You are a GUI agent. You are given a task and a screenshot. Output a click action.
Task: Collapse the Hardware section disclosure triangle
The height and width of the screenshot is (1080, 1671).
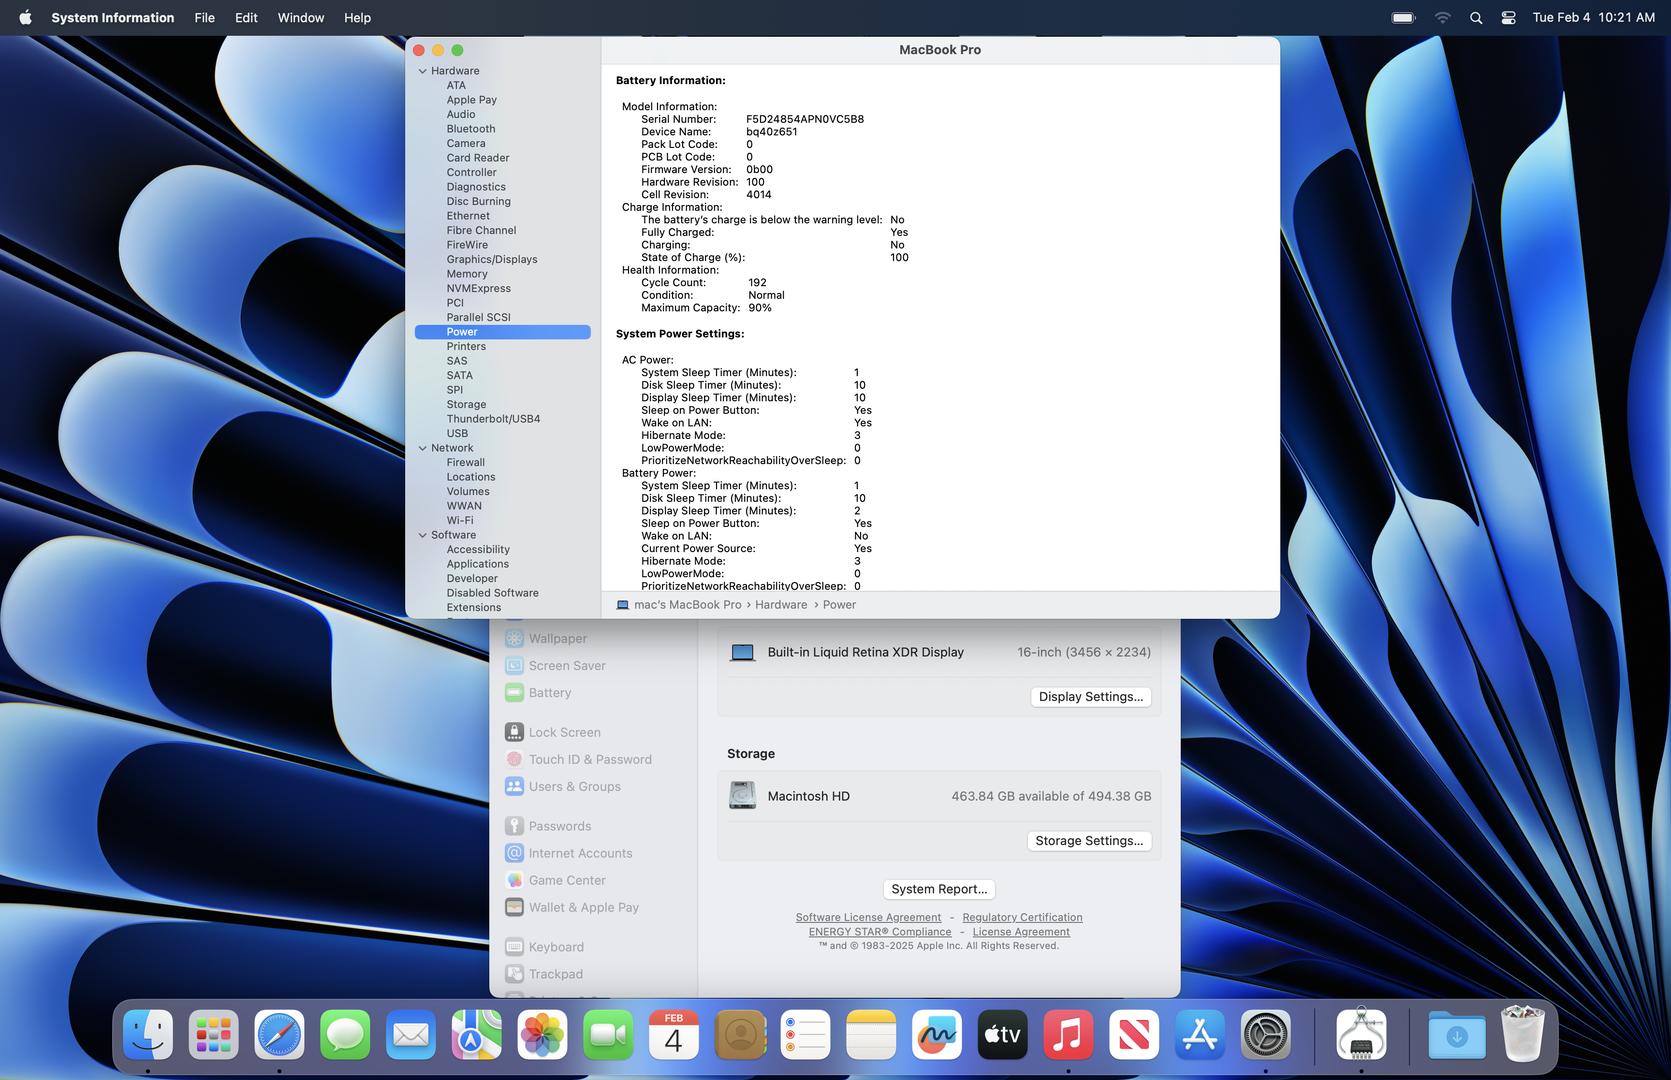[423, 71]
